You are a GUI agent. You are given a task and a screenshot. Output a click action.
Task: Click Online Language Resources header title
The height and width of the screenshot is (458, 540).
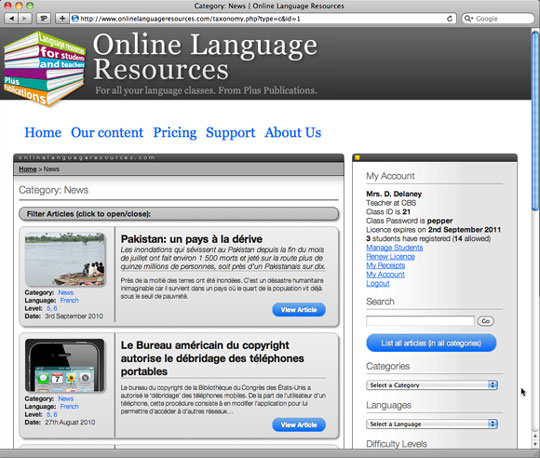(x=205, y=57)
